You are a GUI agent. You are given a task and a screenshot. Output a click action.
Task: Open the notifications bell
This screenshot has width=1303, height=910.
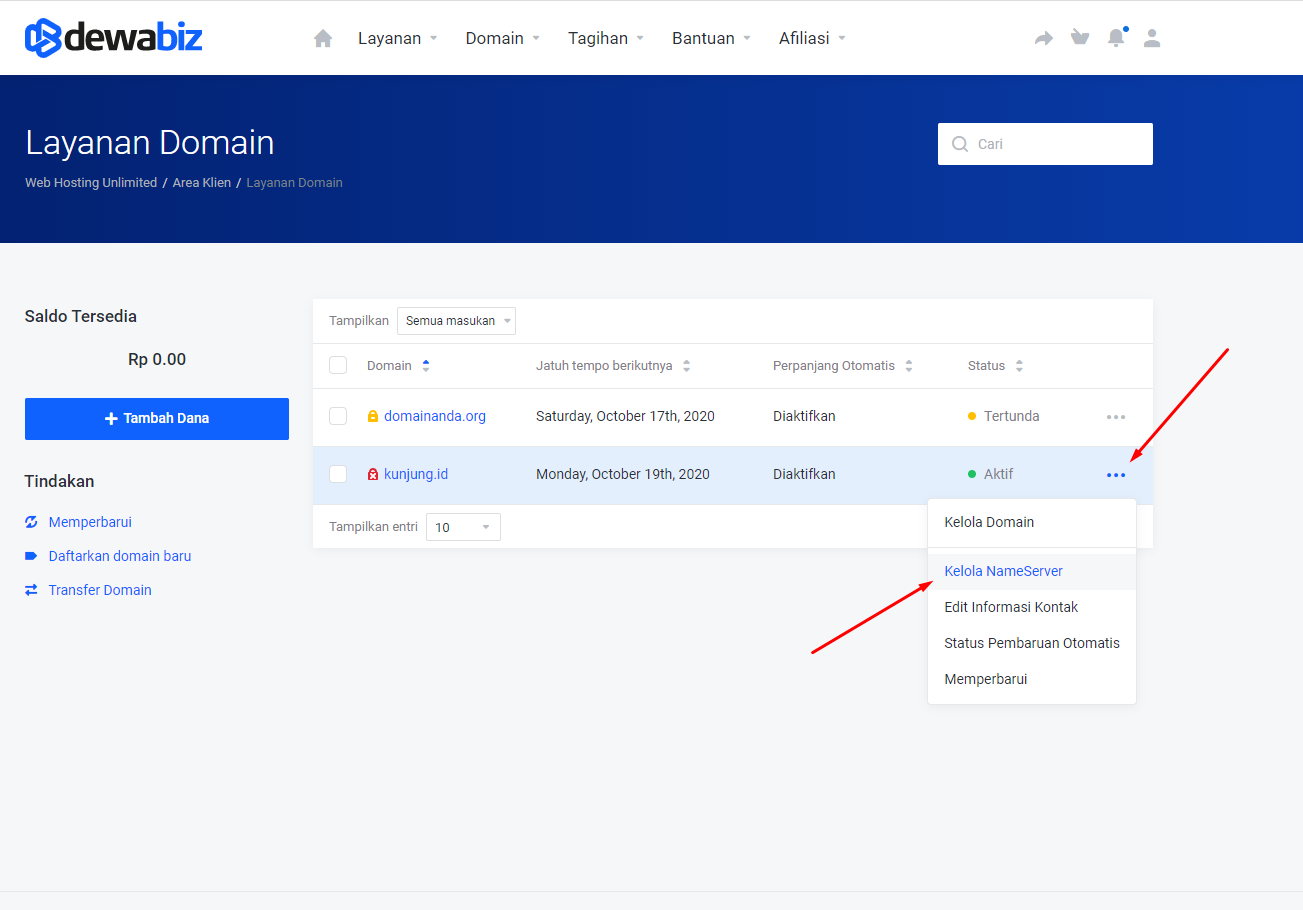tap(1116, 38)
